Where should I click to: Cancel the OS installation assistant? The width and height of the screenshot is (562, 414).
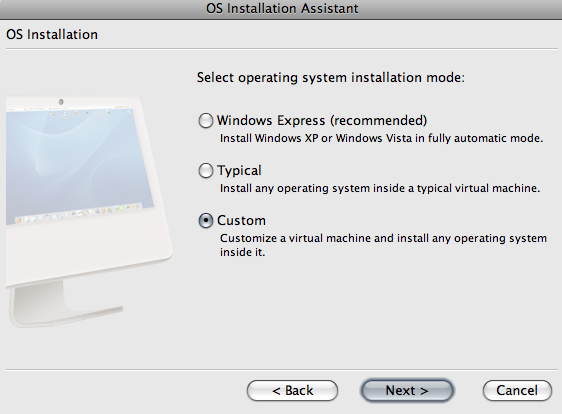[517, 390]
